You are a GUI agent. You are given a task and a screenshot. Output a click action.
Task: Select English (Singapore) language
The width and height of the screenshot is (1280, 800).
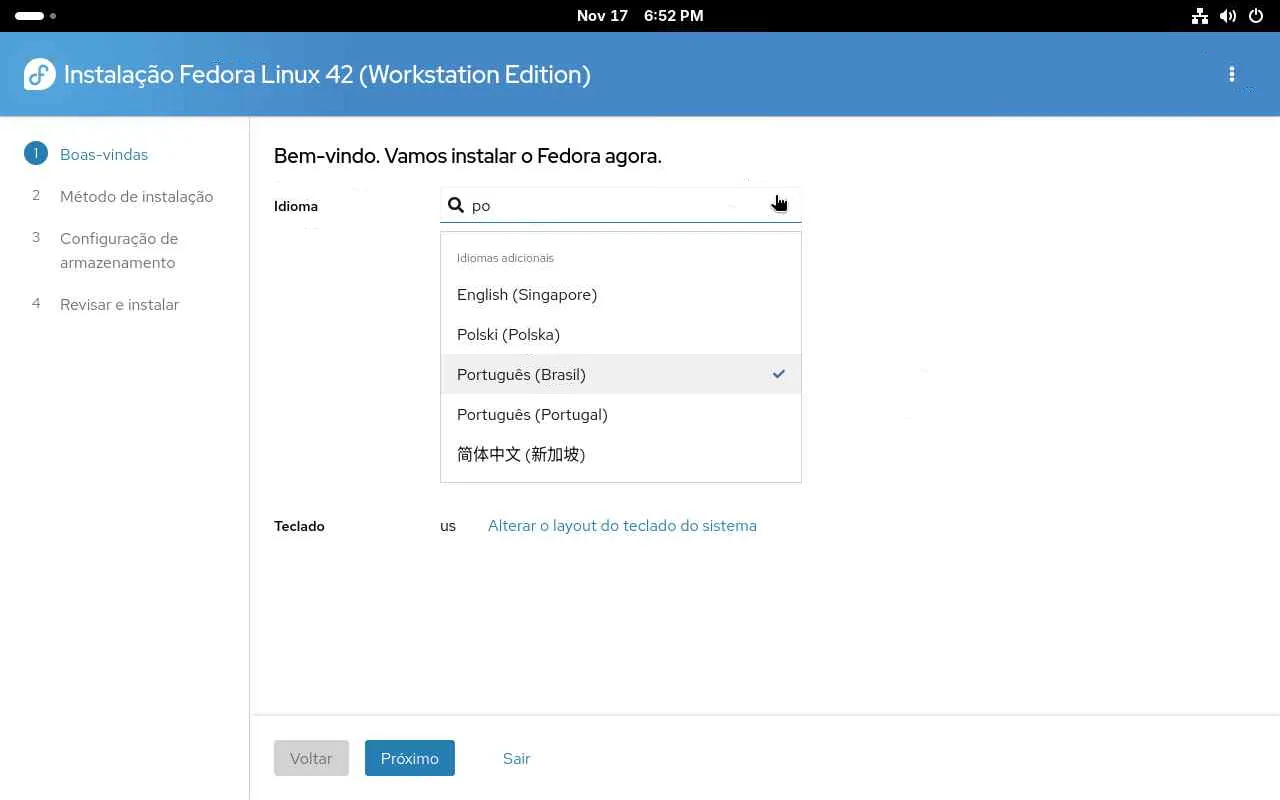[x=527, y=295]
